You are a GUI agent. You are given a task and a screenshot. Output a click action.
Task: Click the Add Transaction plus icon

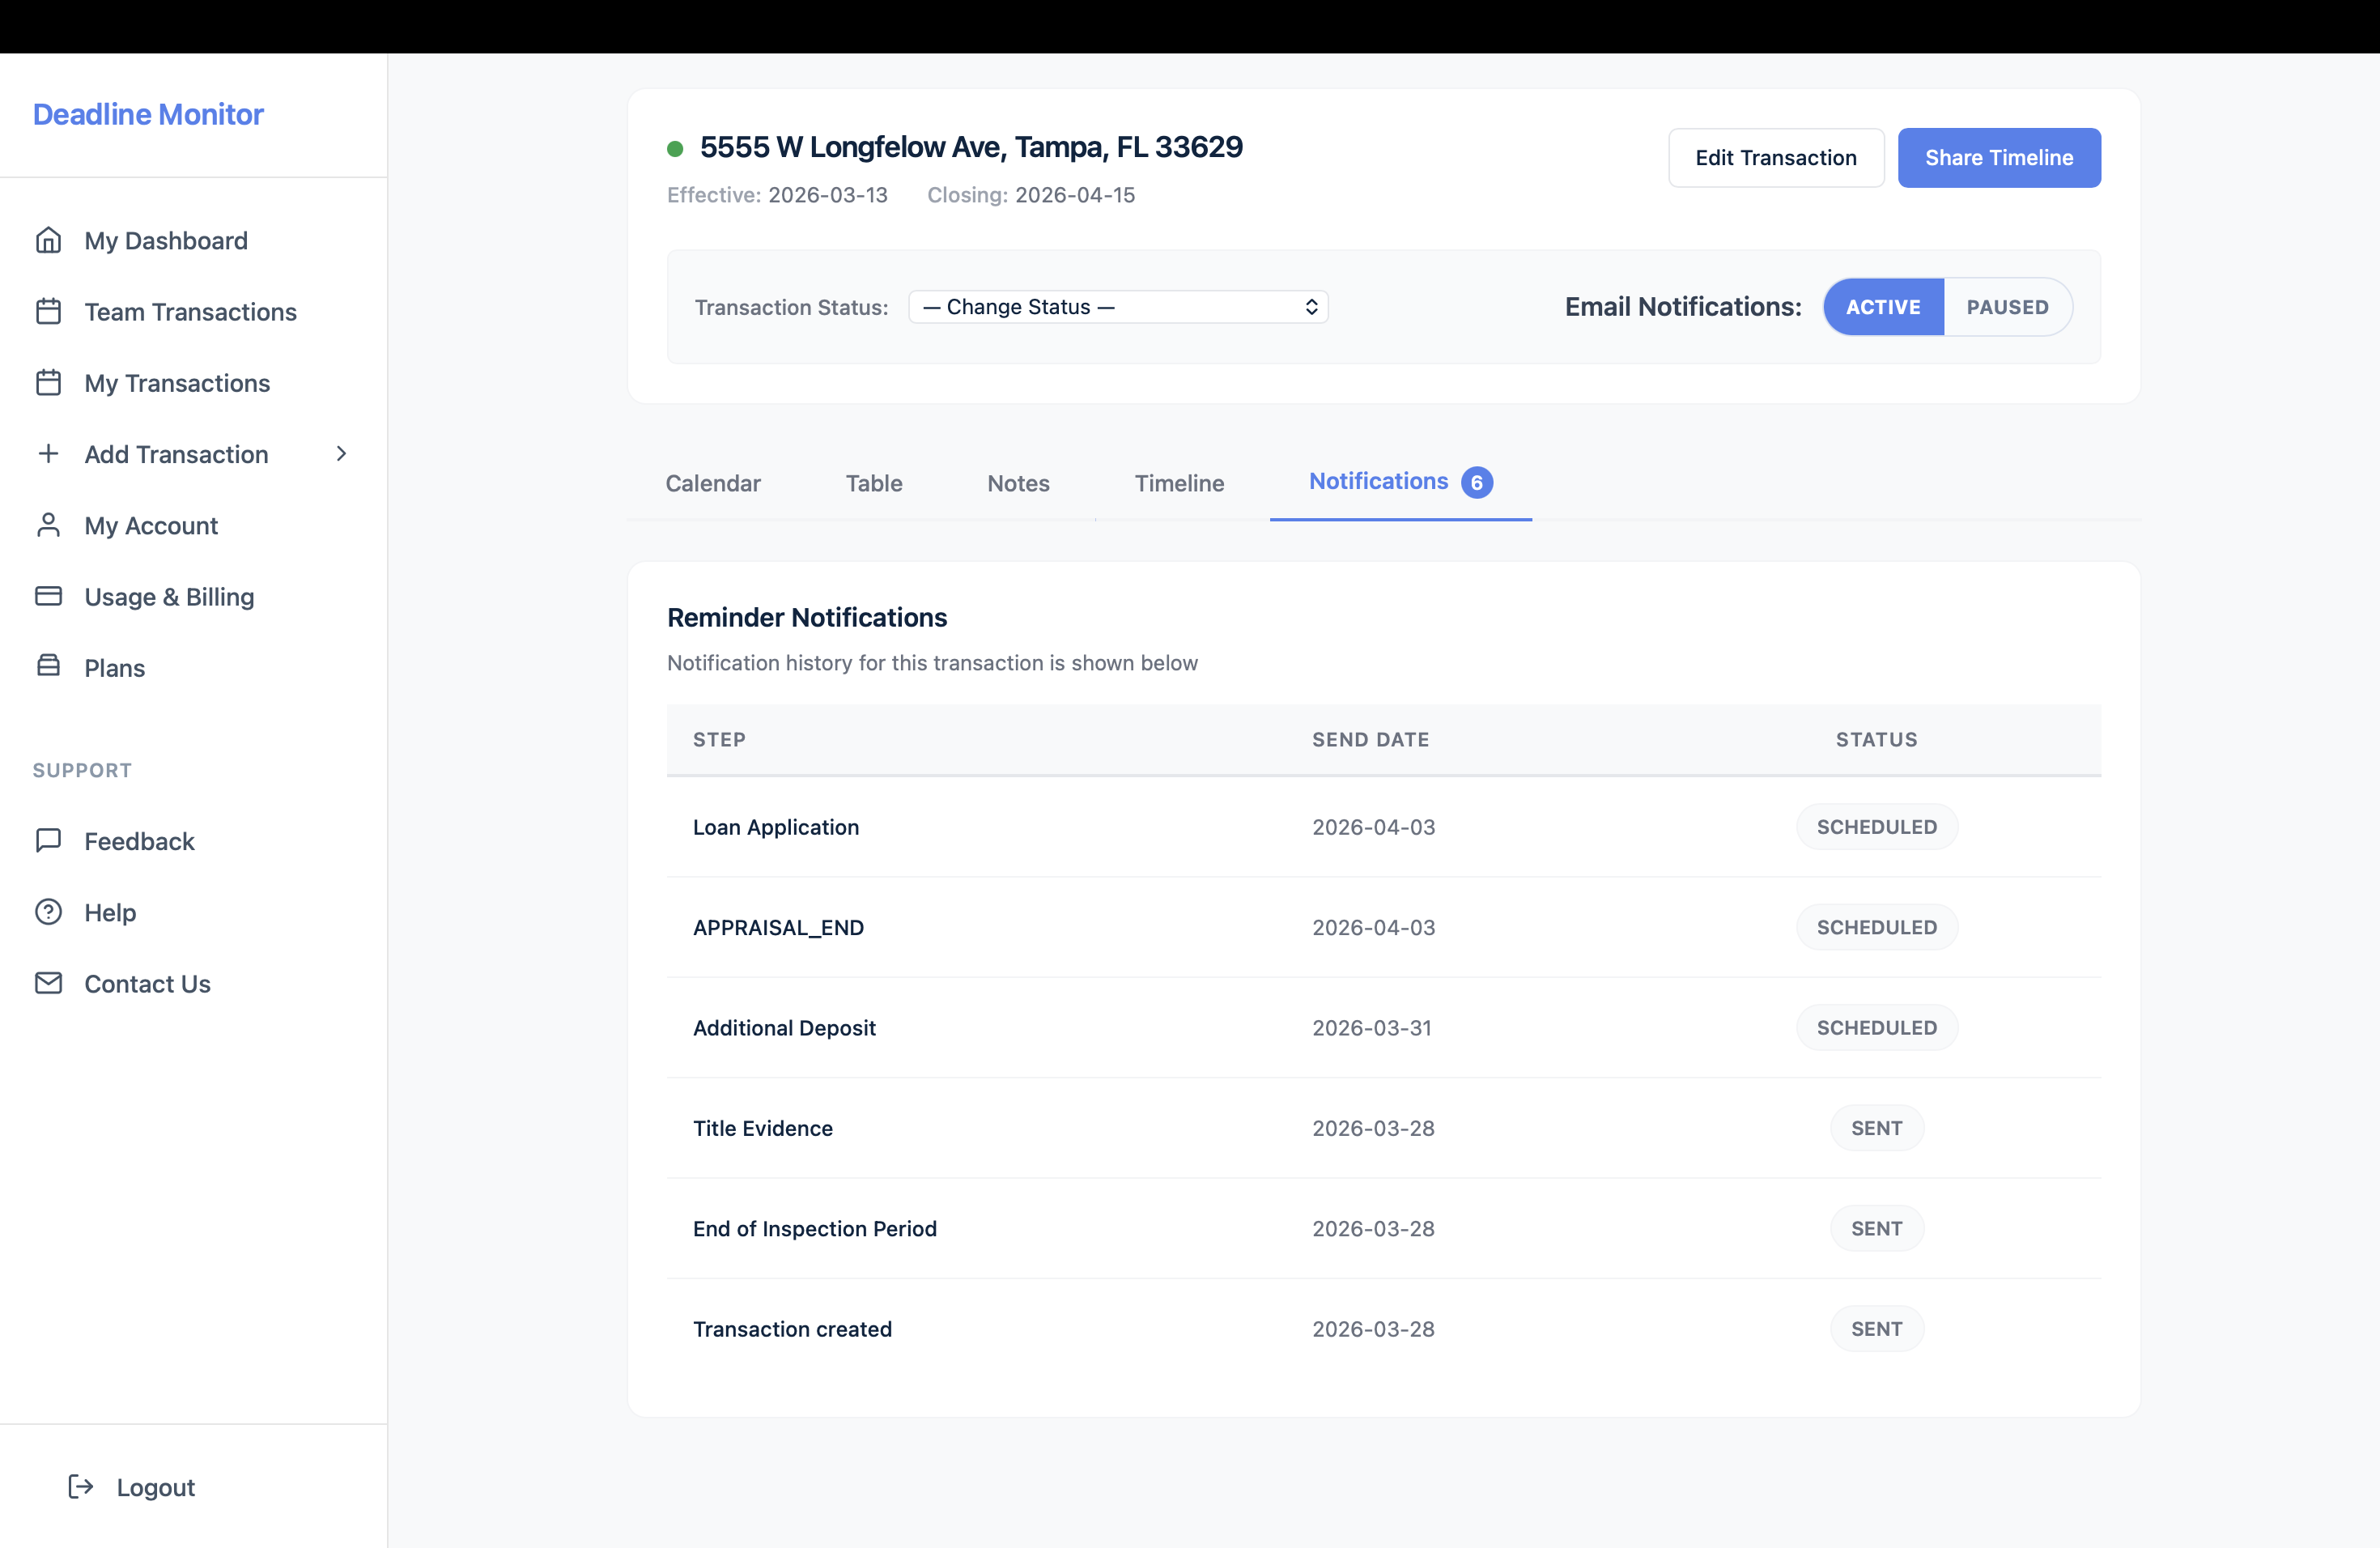(48, 454)
